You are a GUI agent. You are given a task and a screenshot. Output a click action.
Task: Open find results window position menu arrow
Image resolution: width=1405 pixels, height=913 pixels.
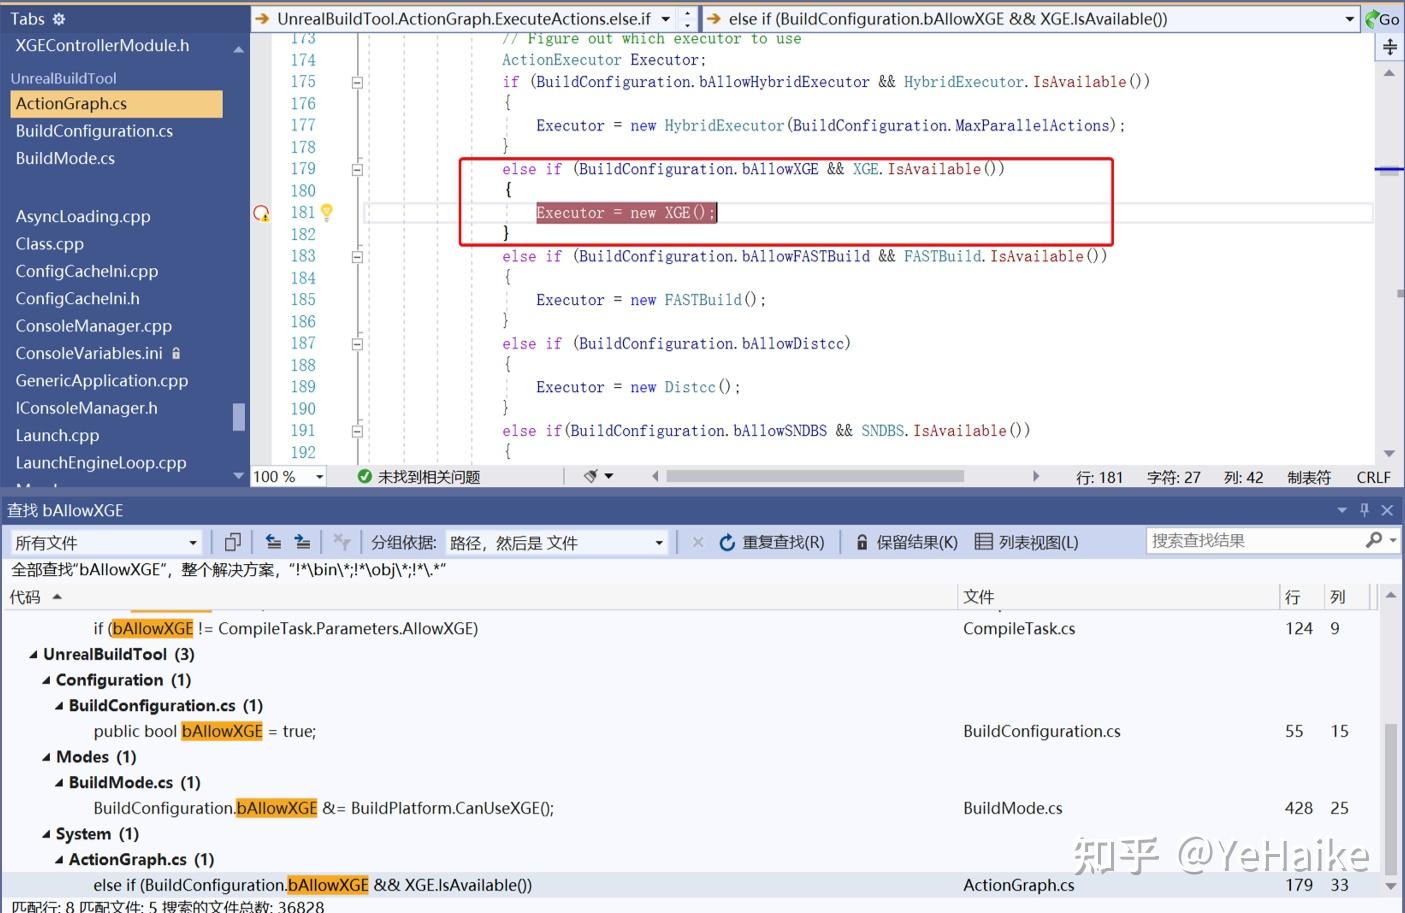click(x=1342, y=510)
